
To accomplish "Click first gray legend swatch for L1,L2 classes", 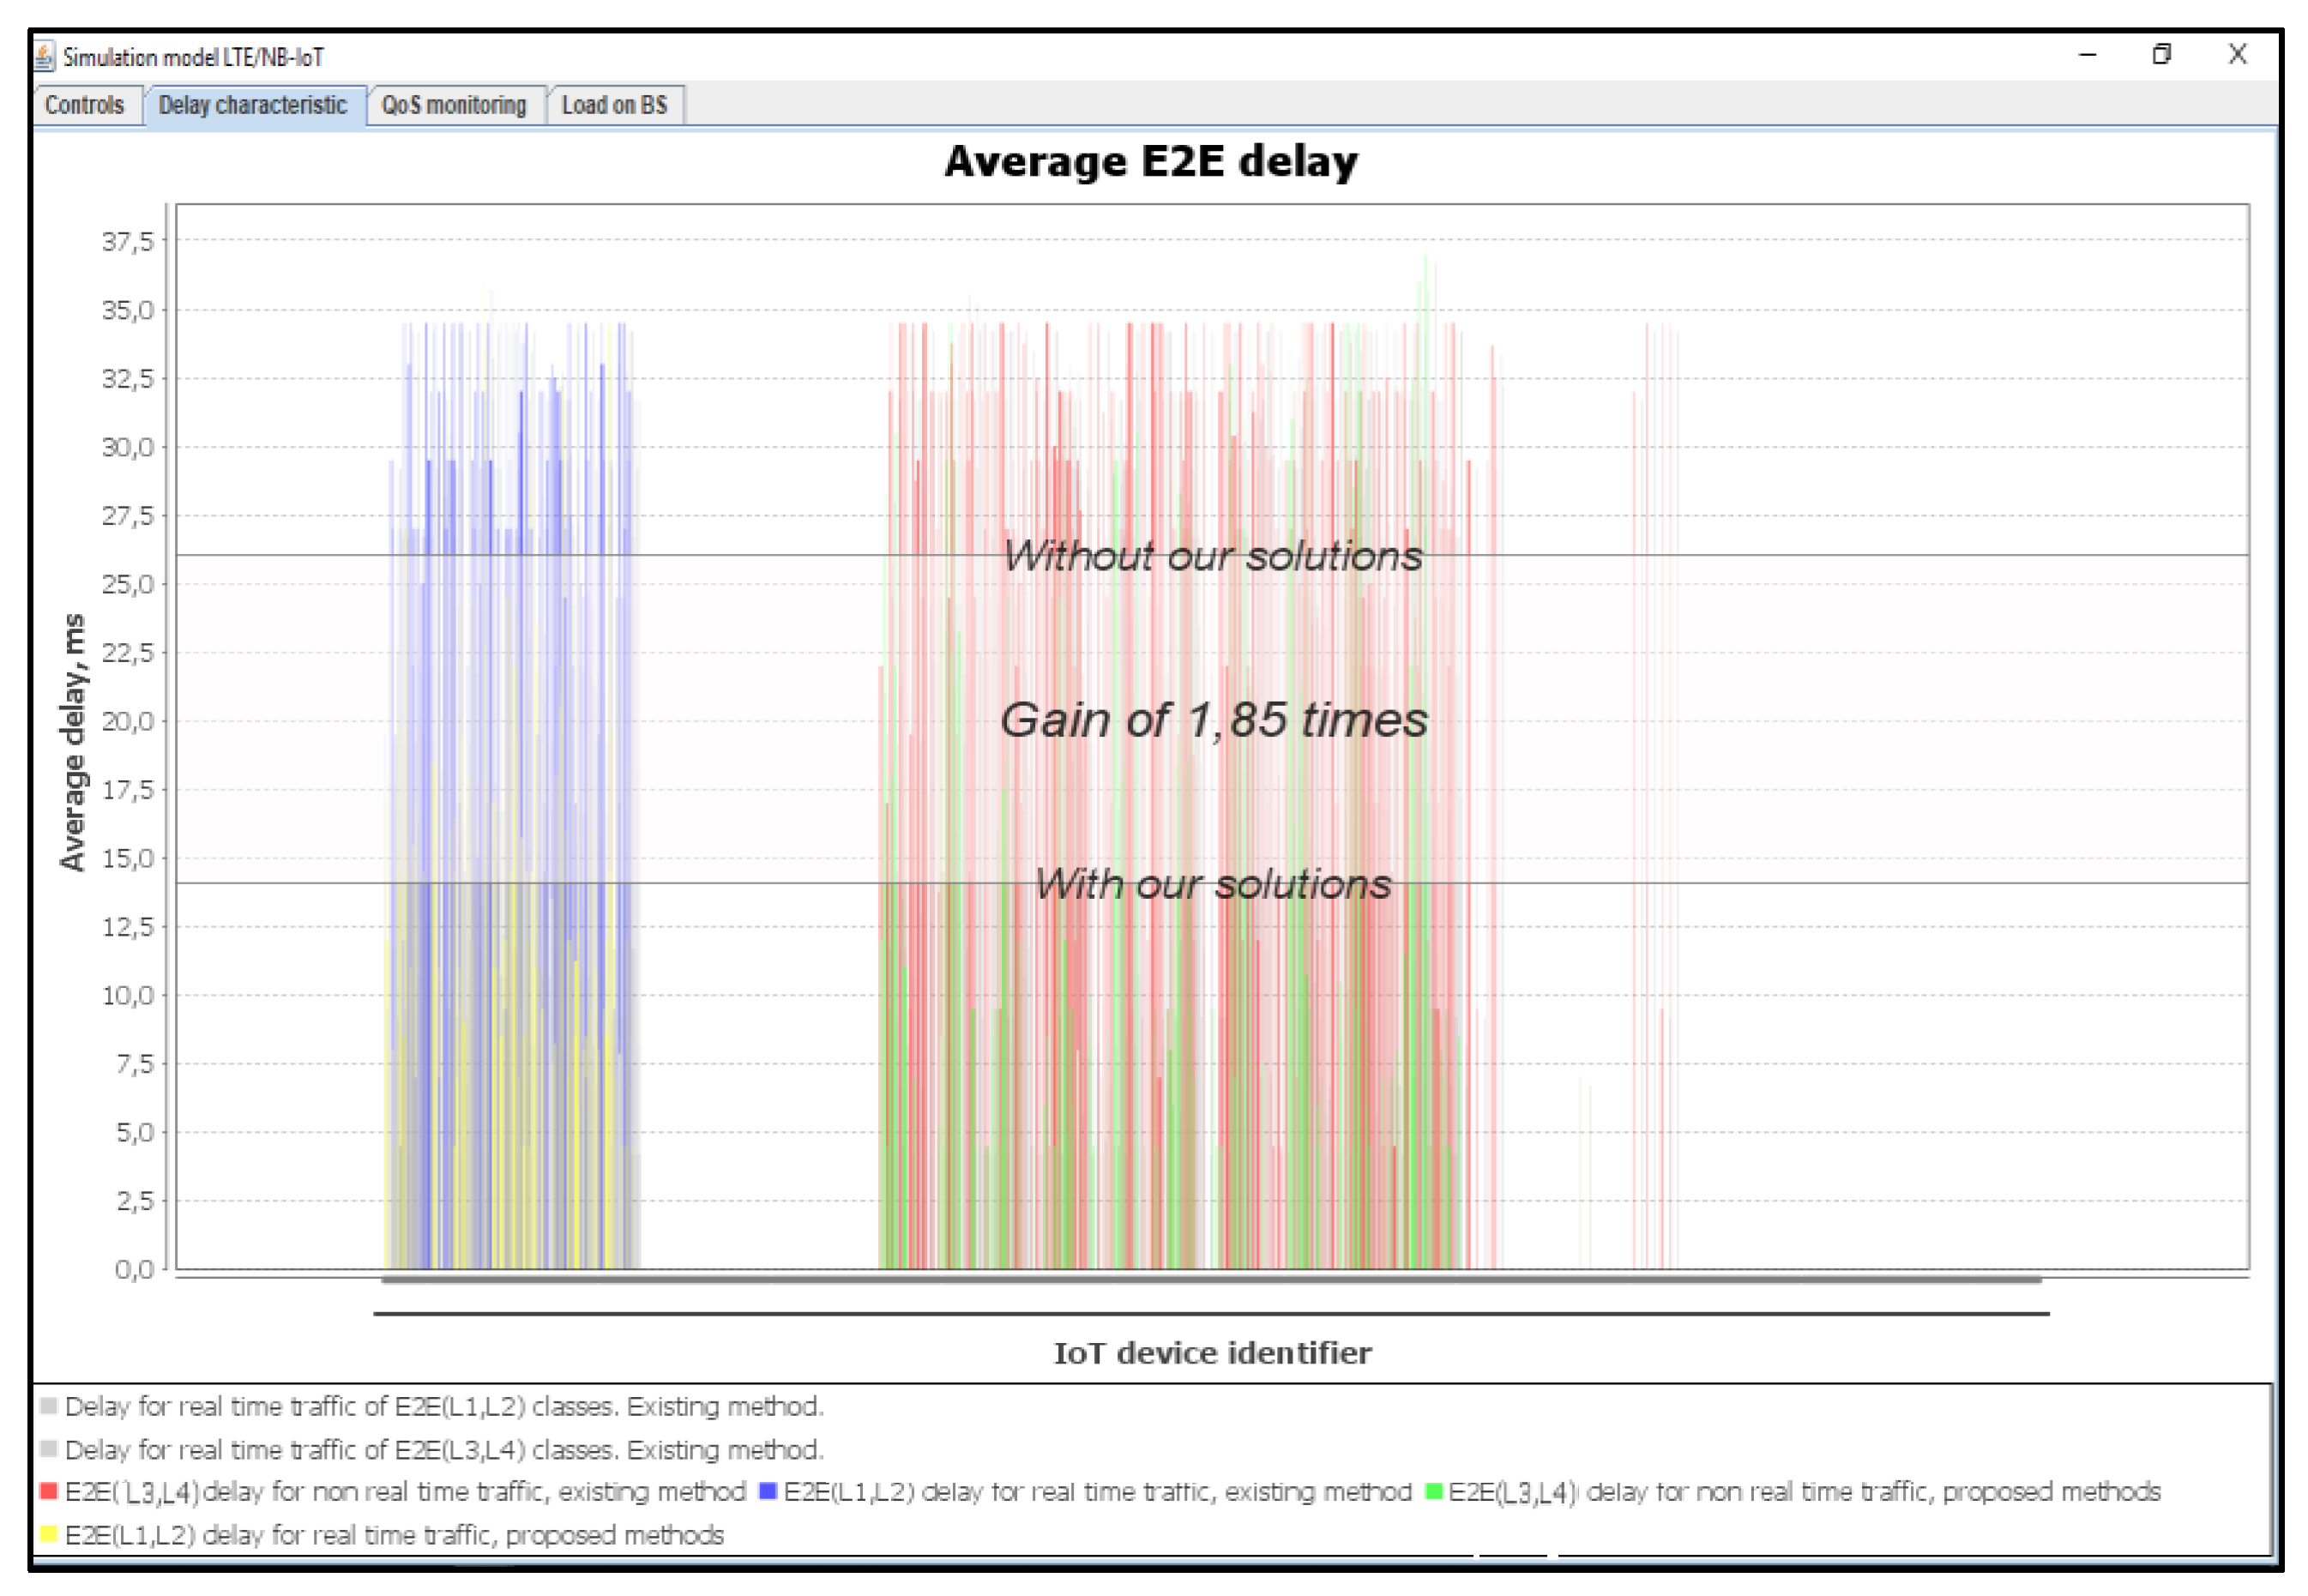I will point(48,1407).
